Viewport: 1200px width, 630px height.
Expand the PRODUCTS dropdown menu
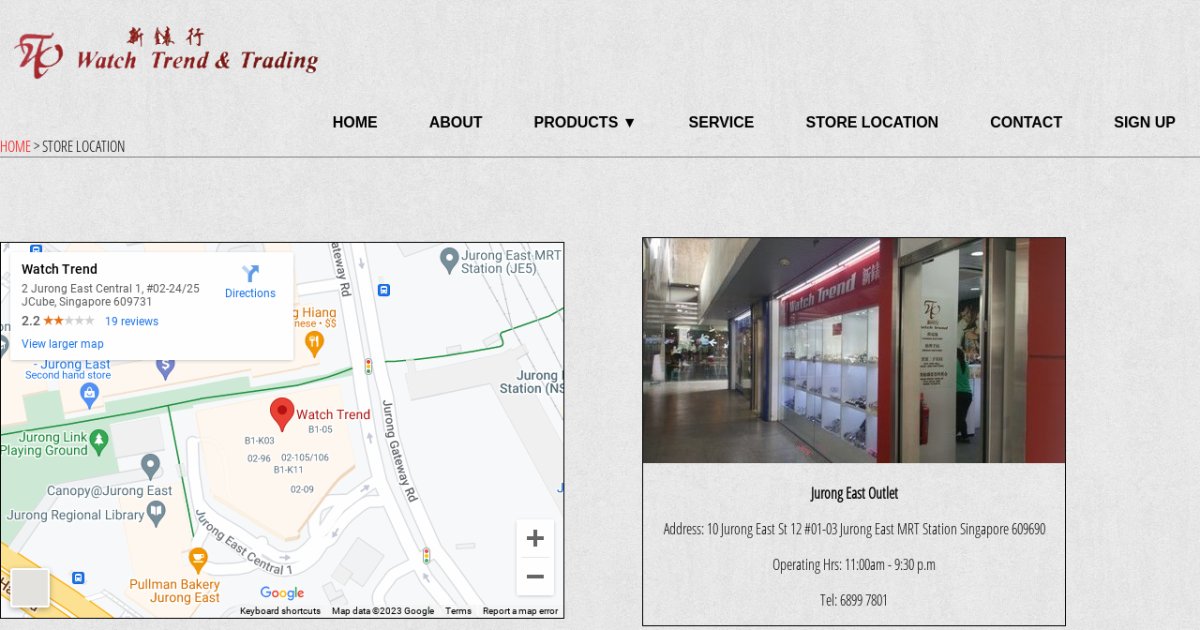(x=585, y=122)
